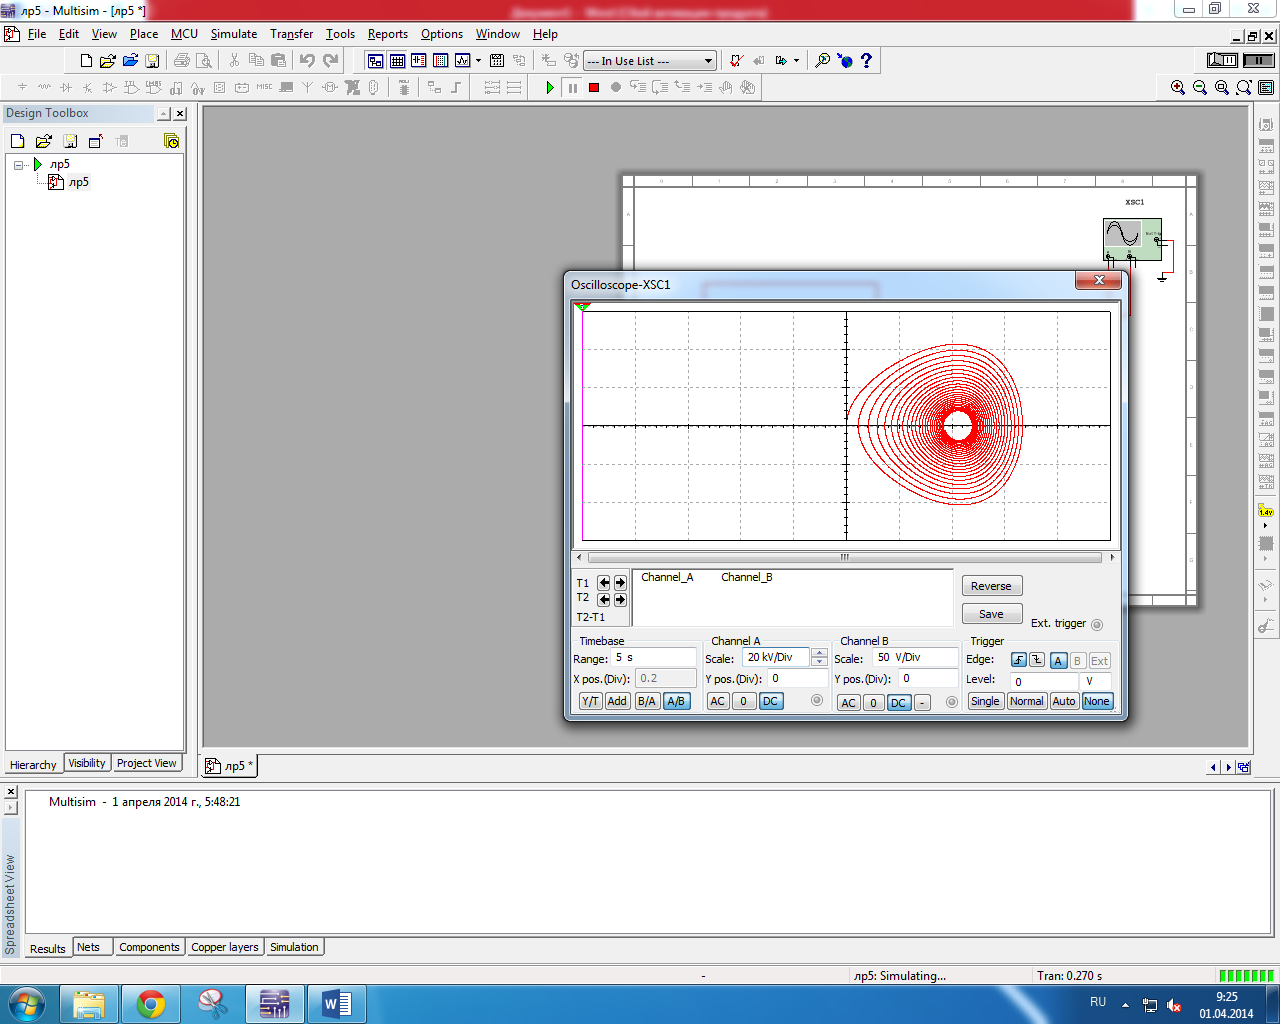Save the current design
The height and width of the screenshot is (1024, 1280).
pos(152,61)
